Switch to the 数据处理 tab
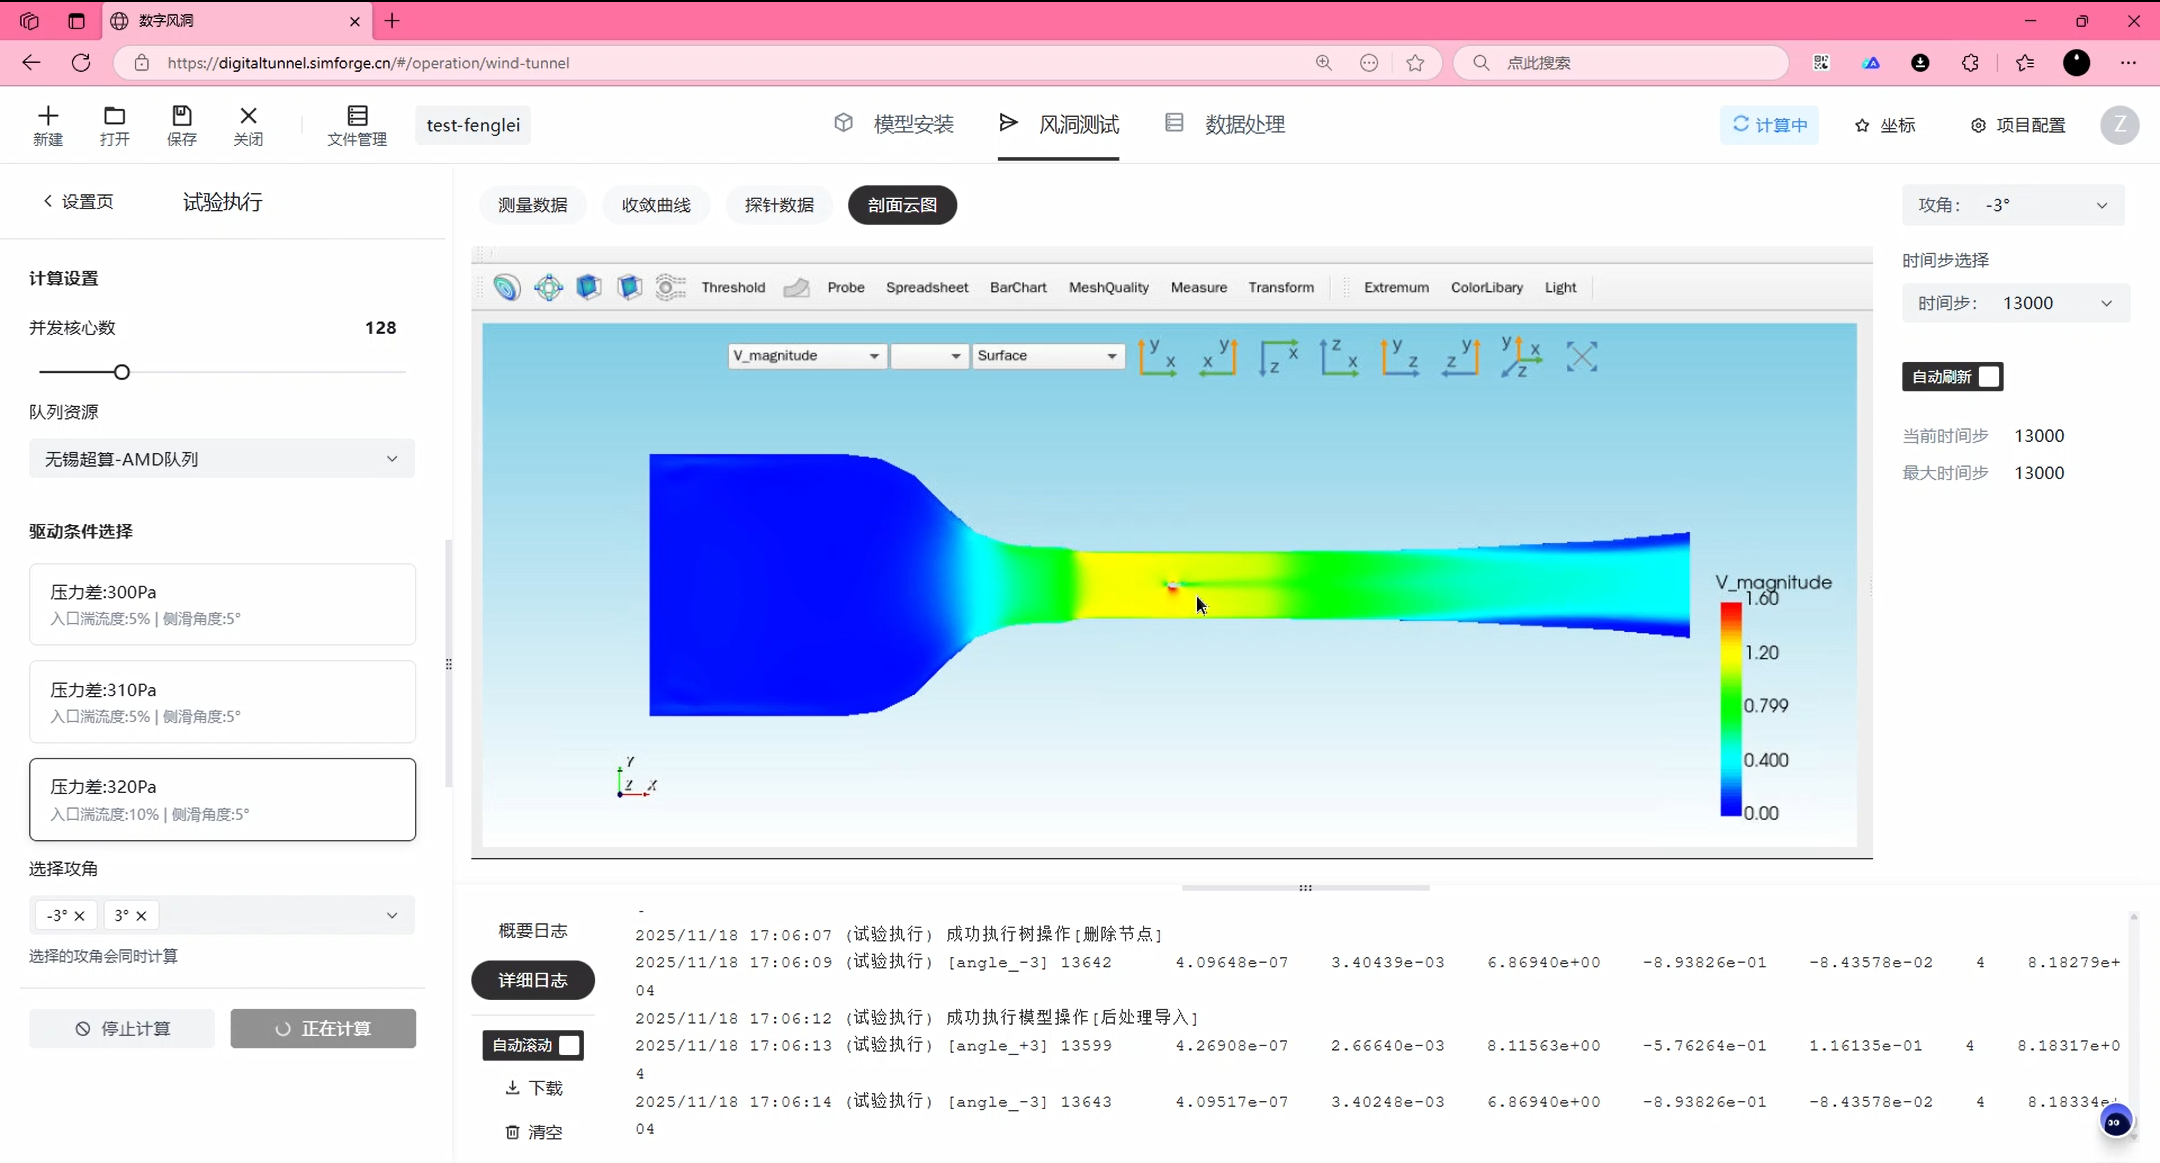The height and width of the screenshot is (1163, 2160). coord(1225,124)
